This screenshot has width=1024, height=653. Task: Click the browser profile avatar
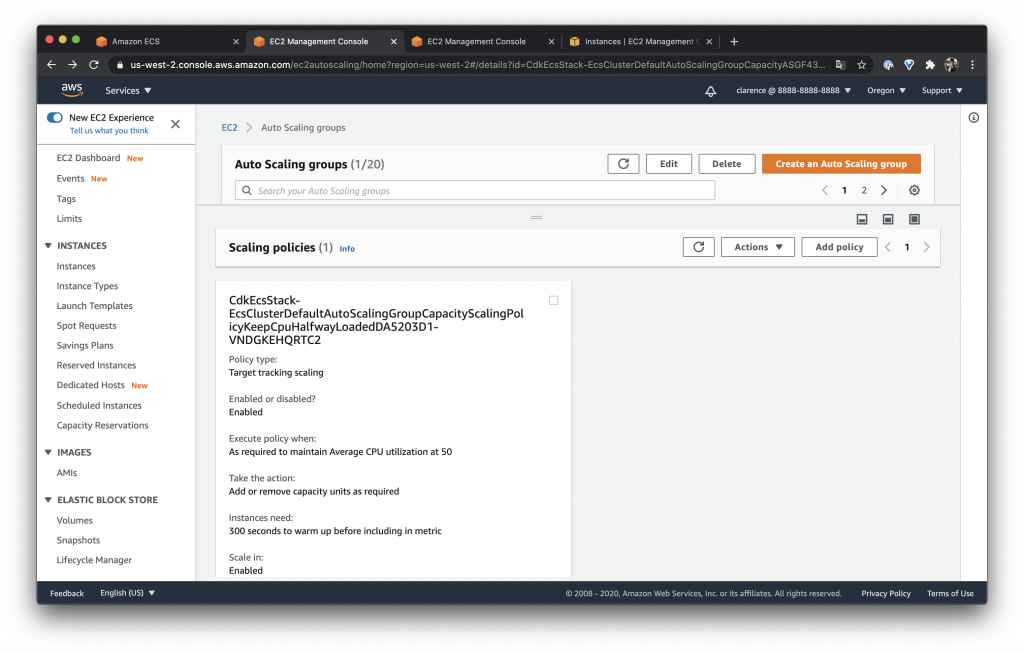(x=952, y=65)
